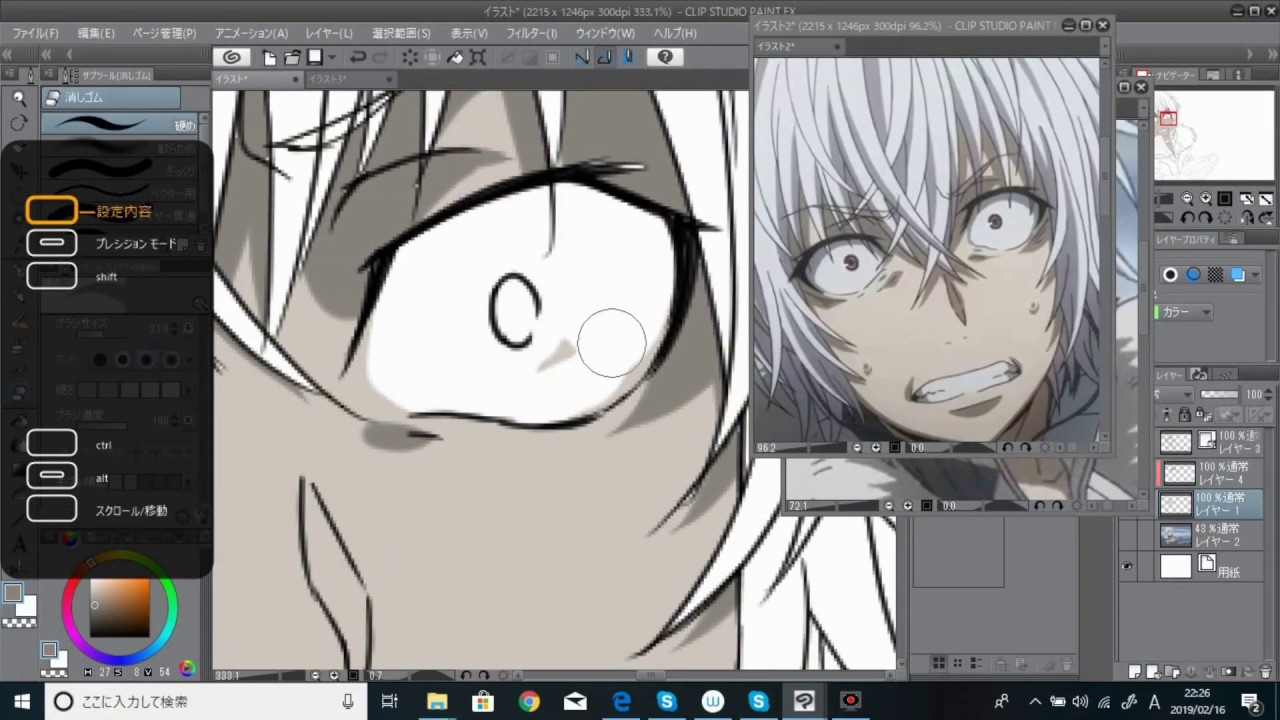Rotate left in the Navigator panel
This screenshot has width=1280, height=720.
point(1187,217)
